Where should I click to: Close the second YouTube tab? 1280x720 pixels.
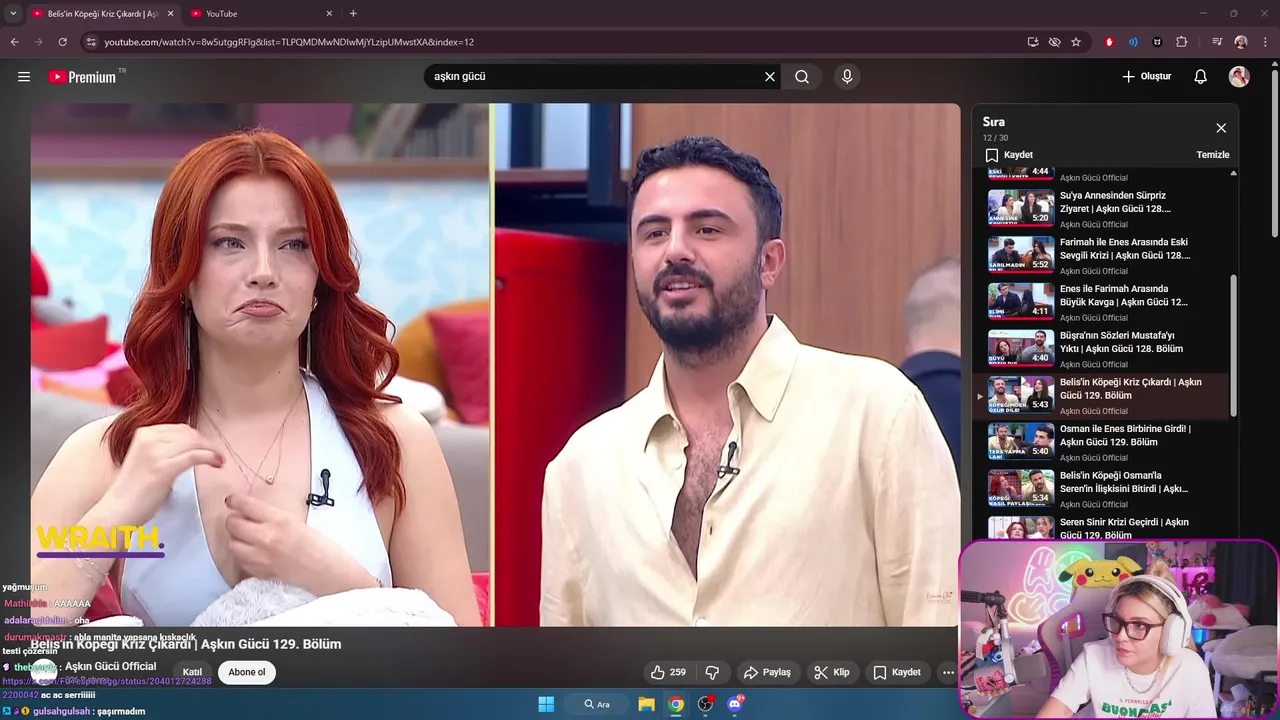coord(330,14)
